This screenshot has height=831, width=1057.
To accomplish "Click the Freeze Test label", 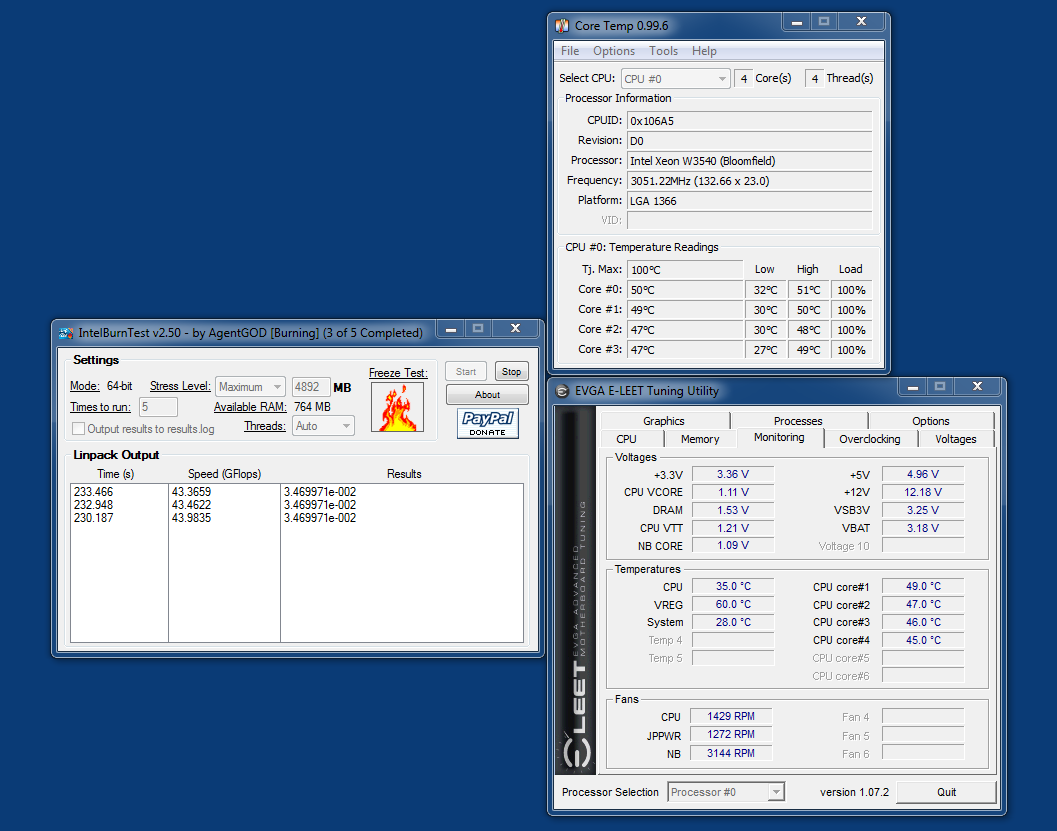I will tap(398, 373).
